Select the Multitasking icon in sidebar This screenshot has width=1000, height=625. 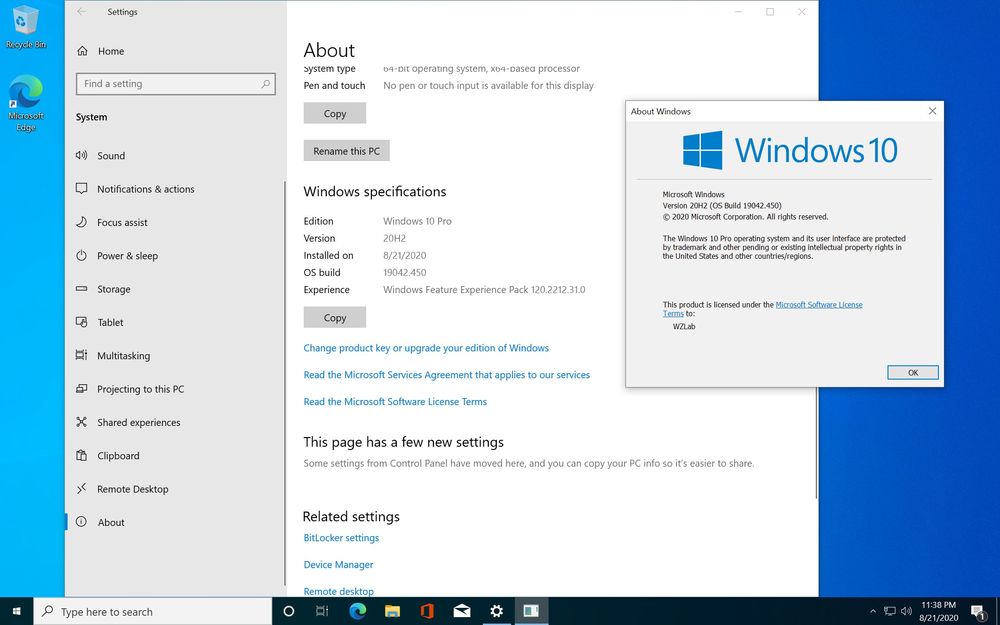[x=82, y=355]
